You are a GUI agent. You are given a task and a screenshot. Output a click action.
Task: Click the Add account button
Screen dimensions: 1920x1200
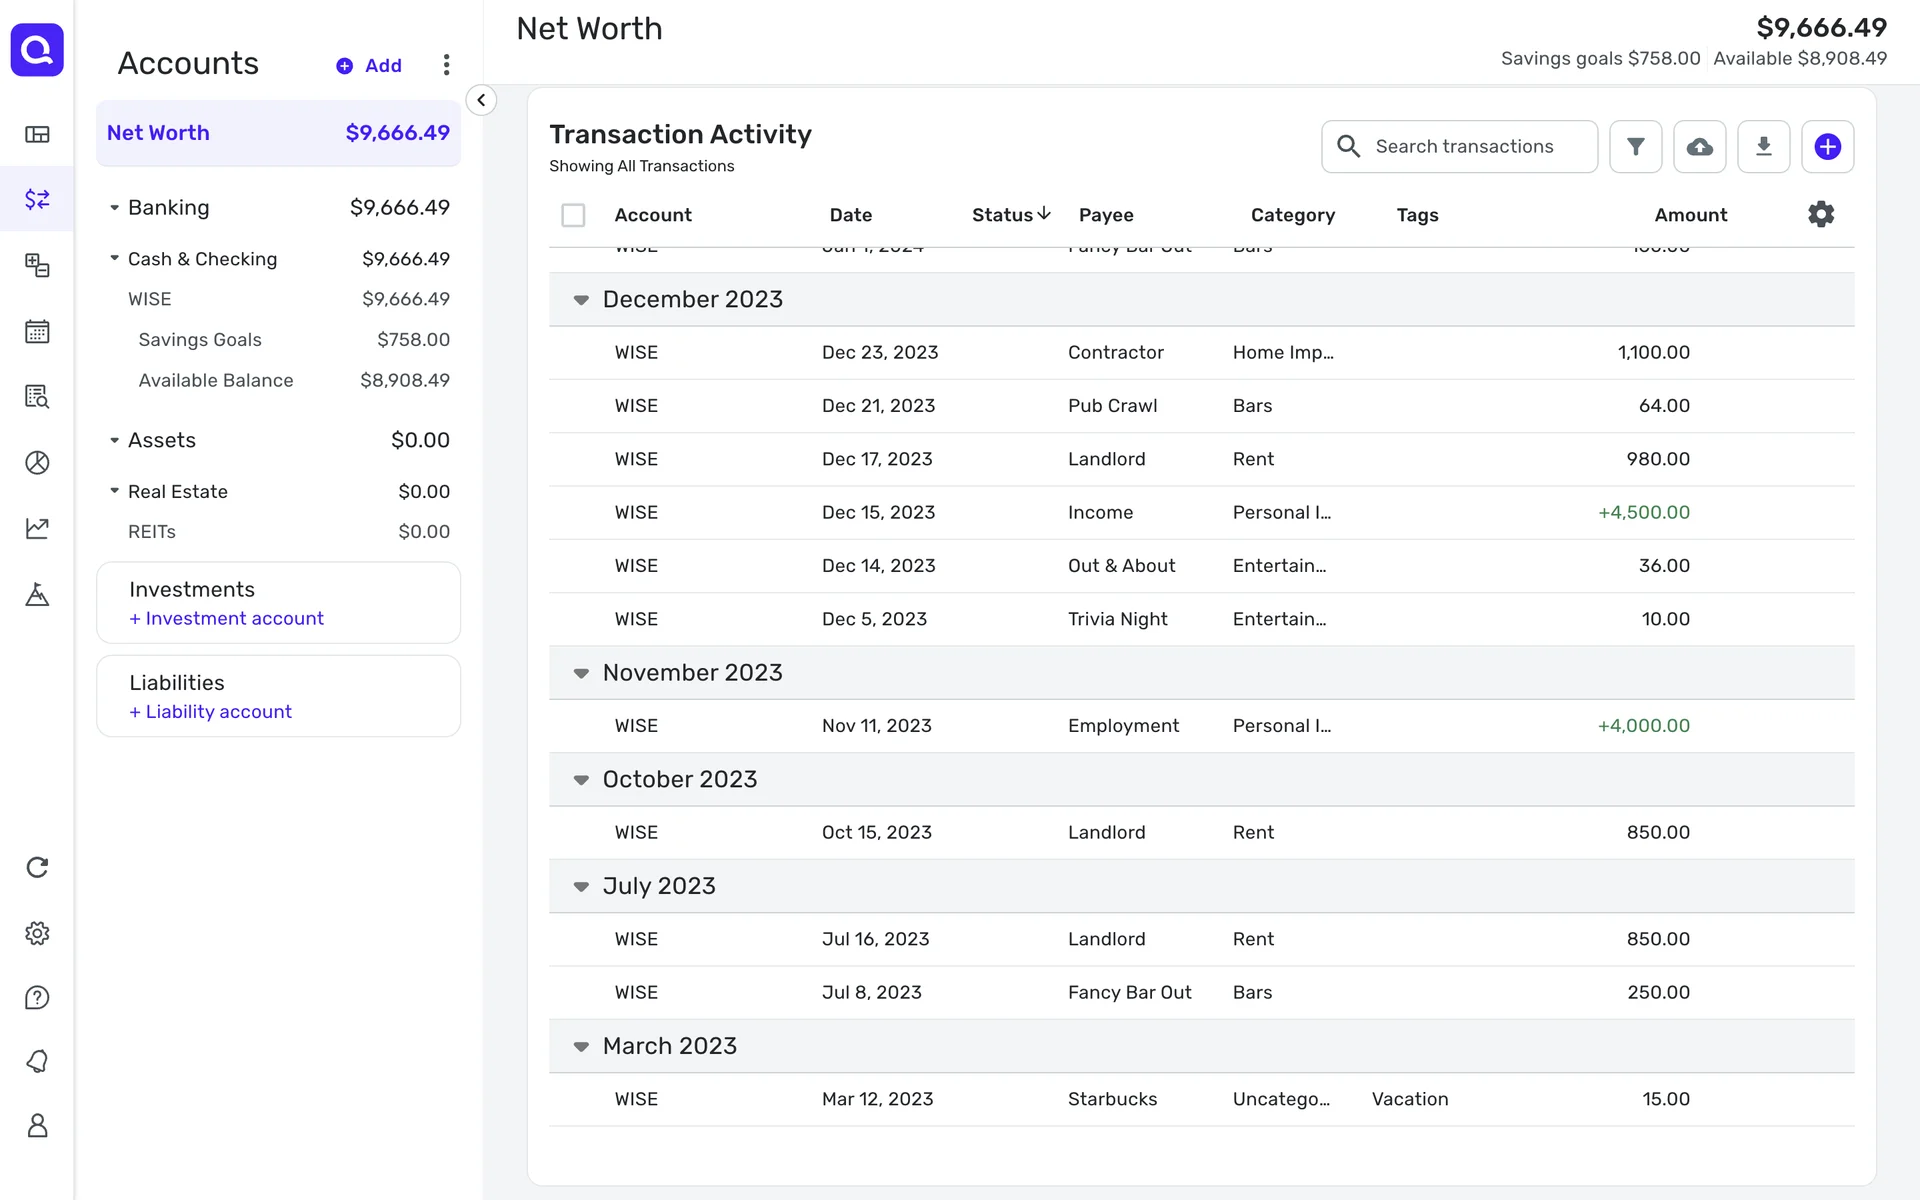(369, 66)
